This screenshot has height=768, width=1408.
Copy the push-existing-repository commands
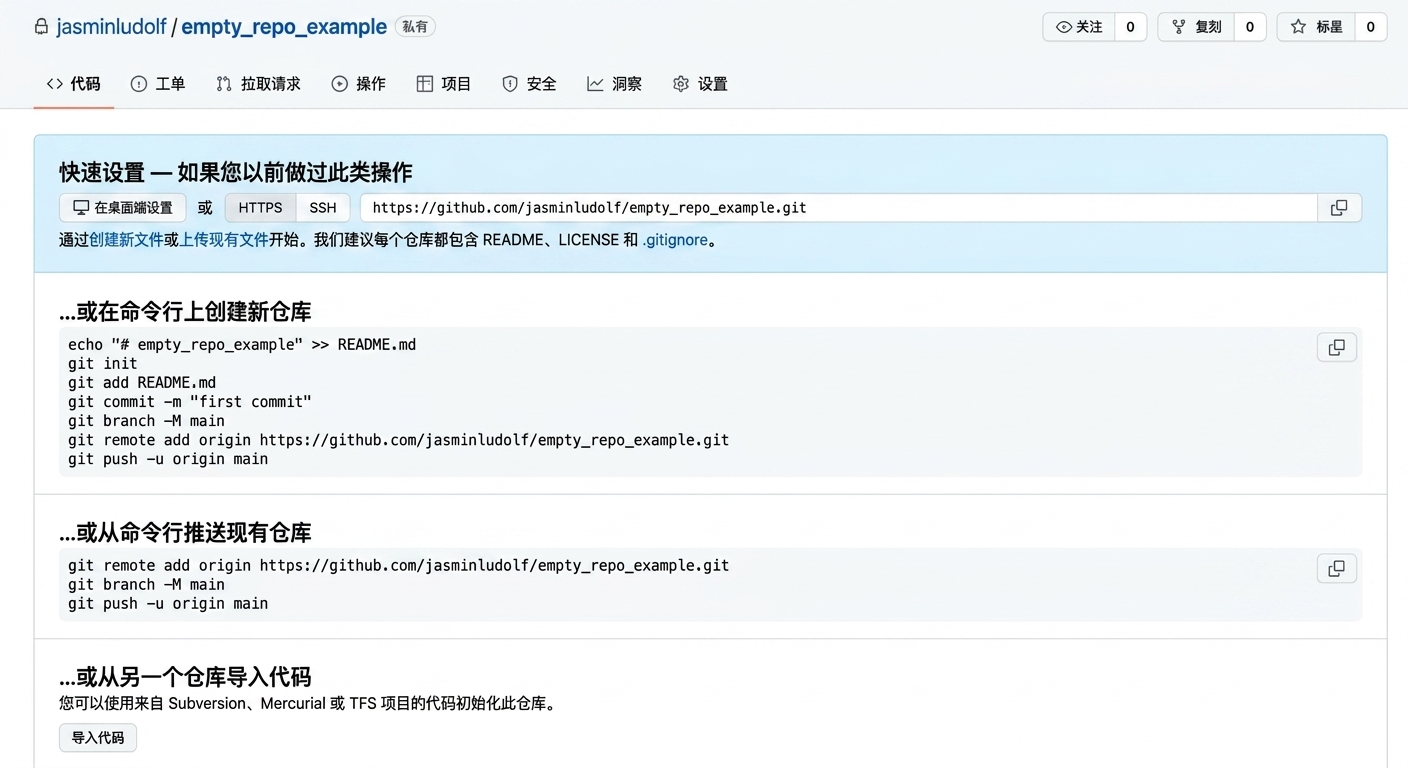[1336, 568]
